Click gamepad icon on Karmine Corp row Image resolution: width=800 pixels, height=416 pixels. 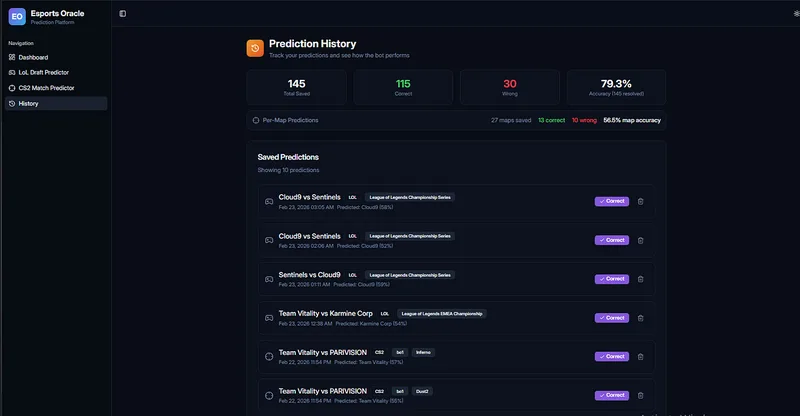[x=269, y=318]
